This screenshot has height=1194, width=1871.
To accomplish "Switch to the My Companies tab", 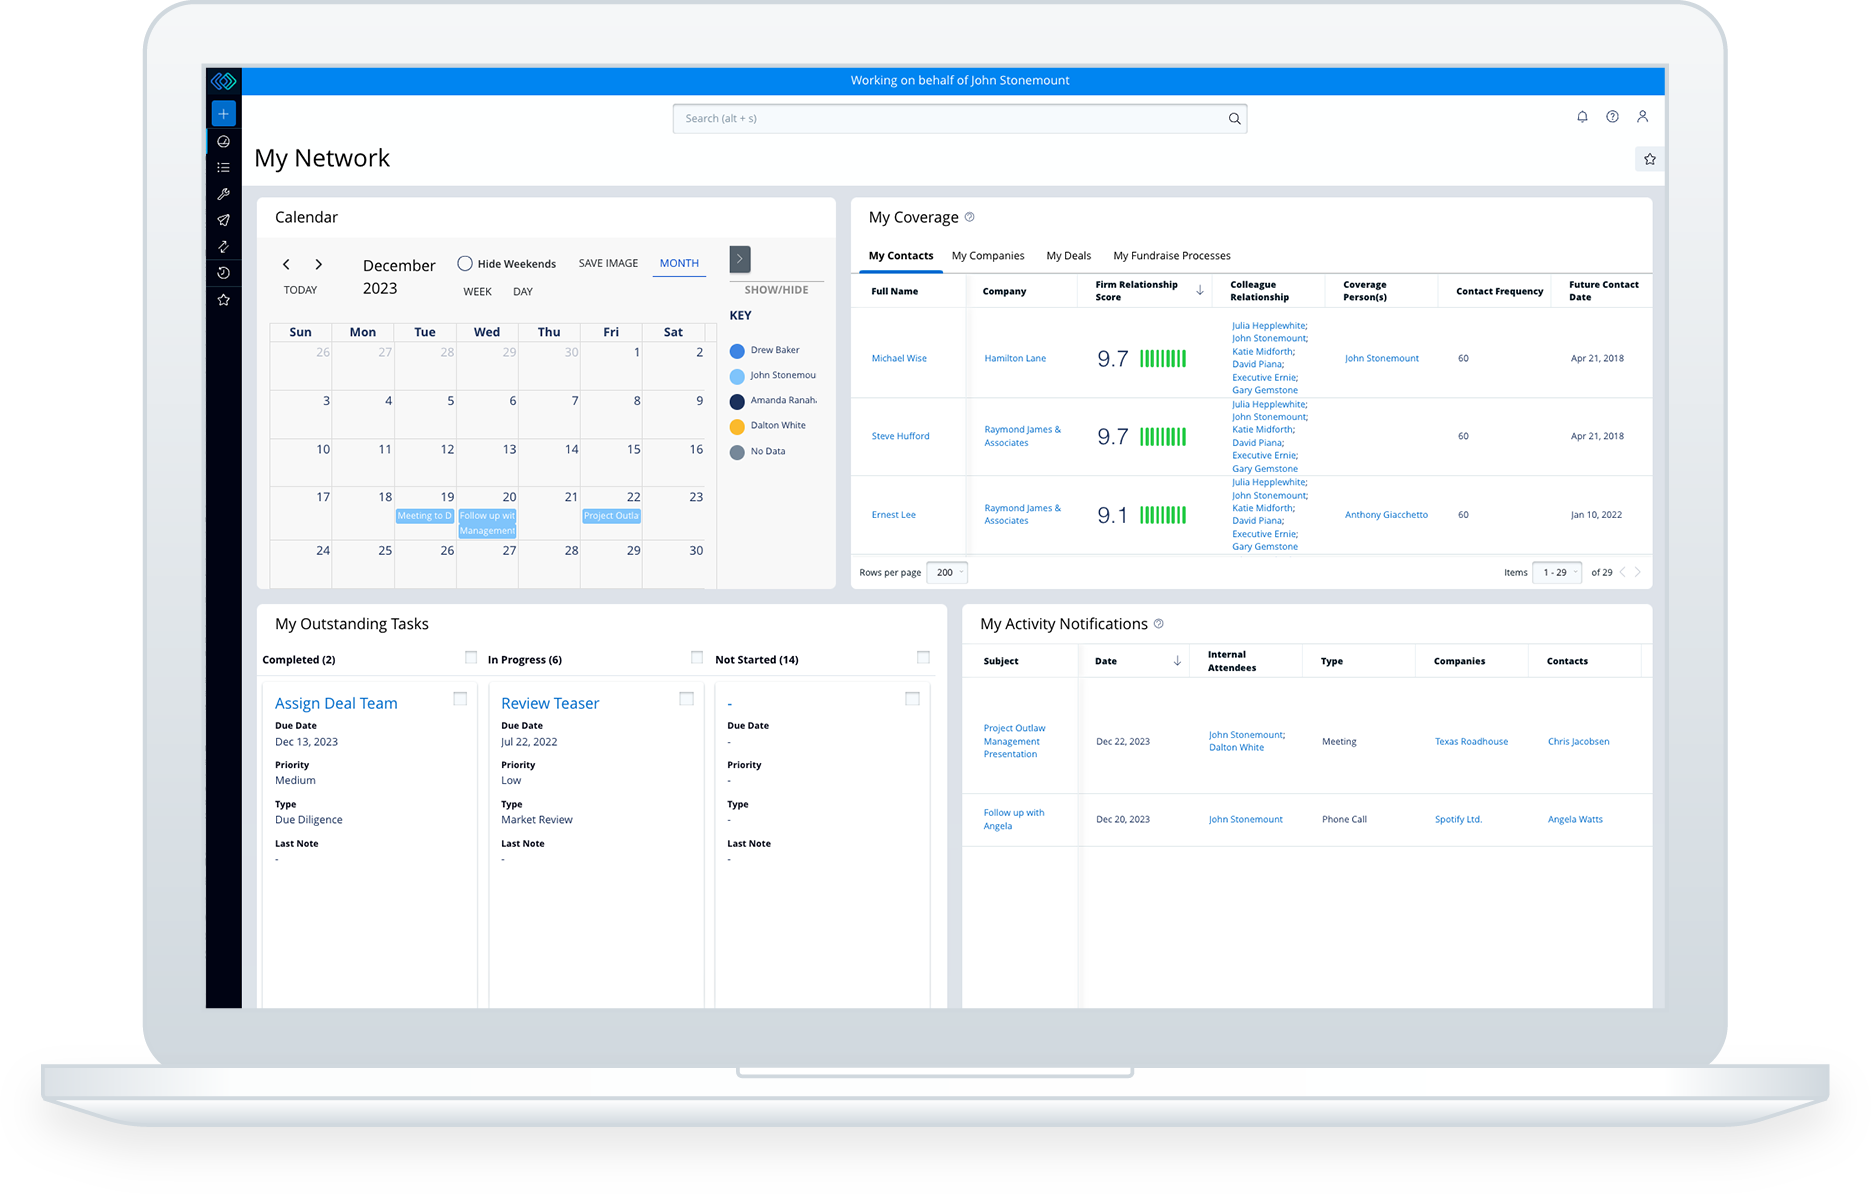I will coord(988,256).
